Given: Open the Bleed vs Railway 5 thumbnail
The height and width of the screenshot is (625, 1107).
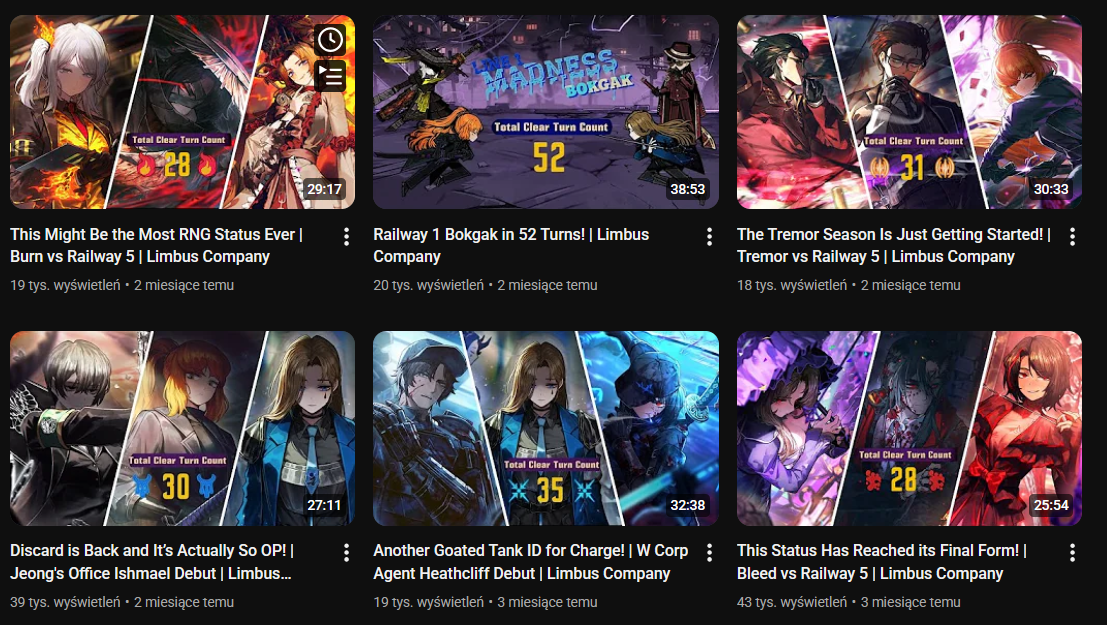Looking at the screenshot, I should tap(909, 428).
